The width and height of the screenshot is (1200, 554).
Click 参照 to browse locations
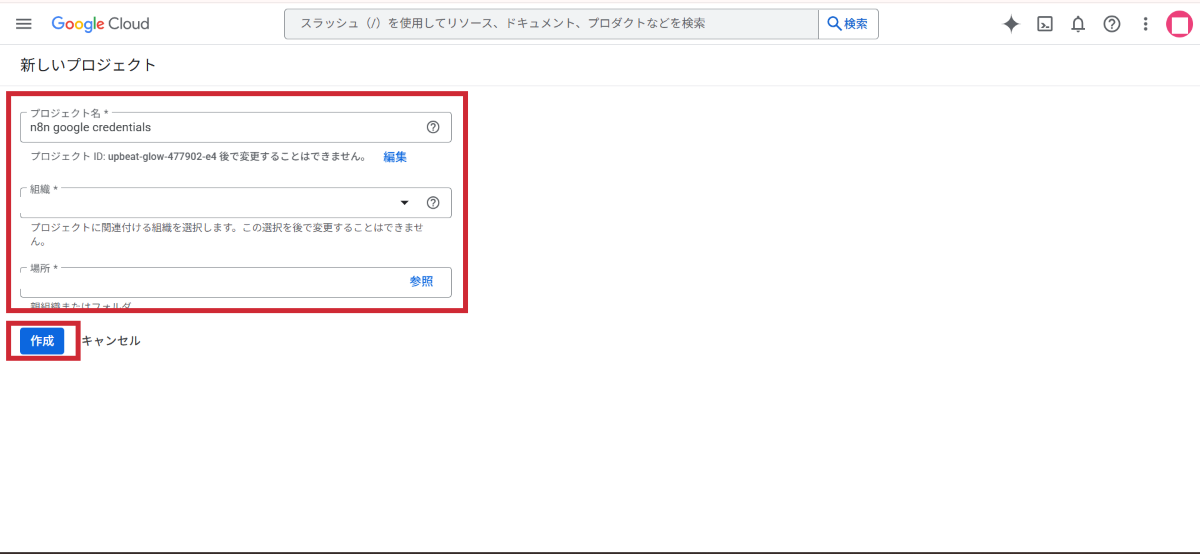tap(421, 282)
